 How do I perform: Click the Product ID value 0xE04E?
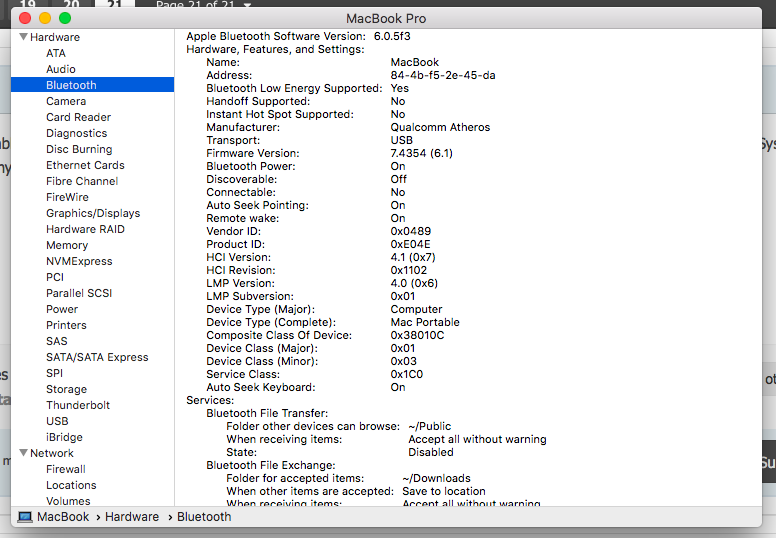pos(411,244)
